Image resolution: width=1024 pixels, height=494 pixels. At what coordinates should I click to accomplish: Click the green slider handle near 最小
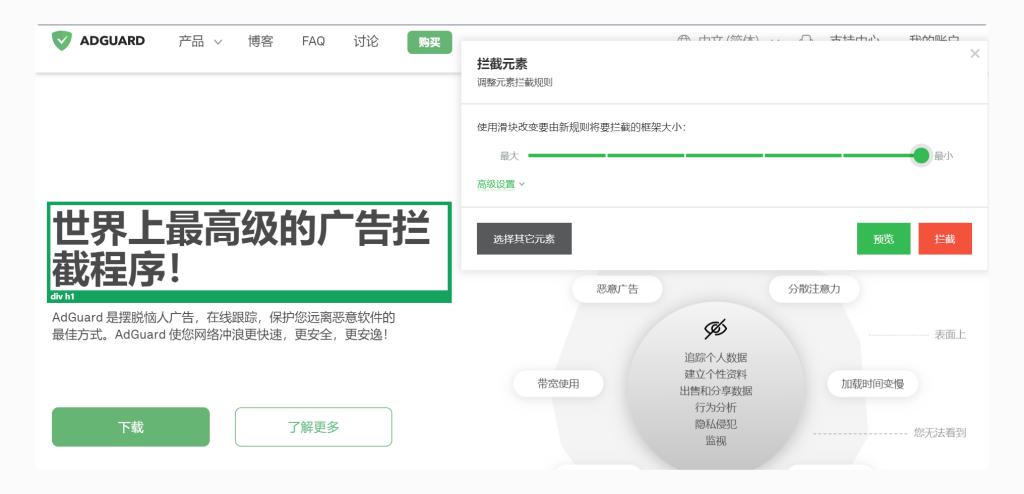click(921, 156)
